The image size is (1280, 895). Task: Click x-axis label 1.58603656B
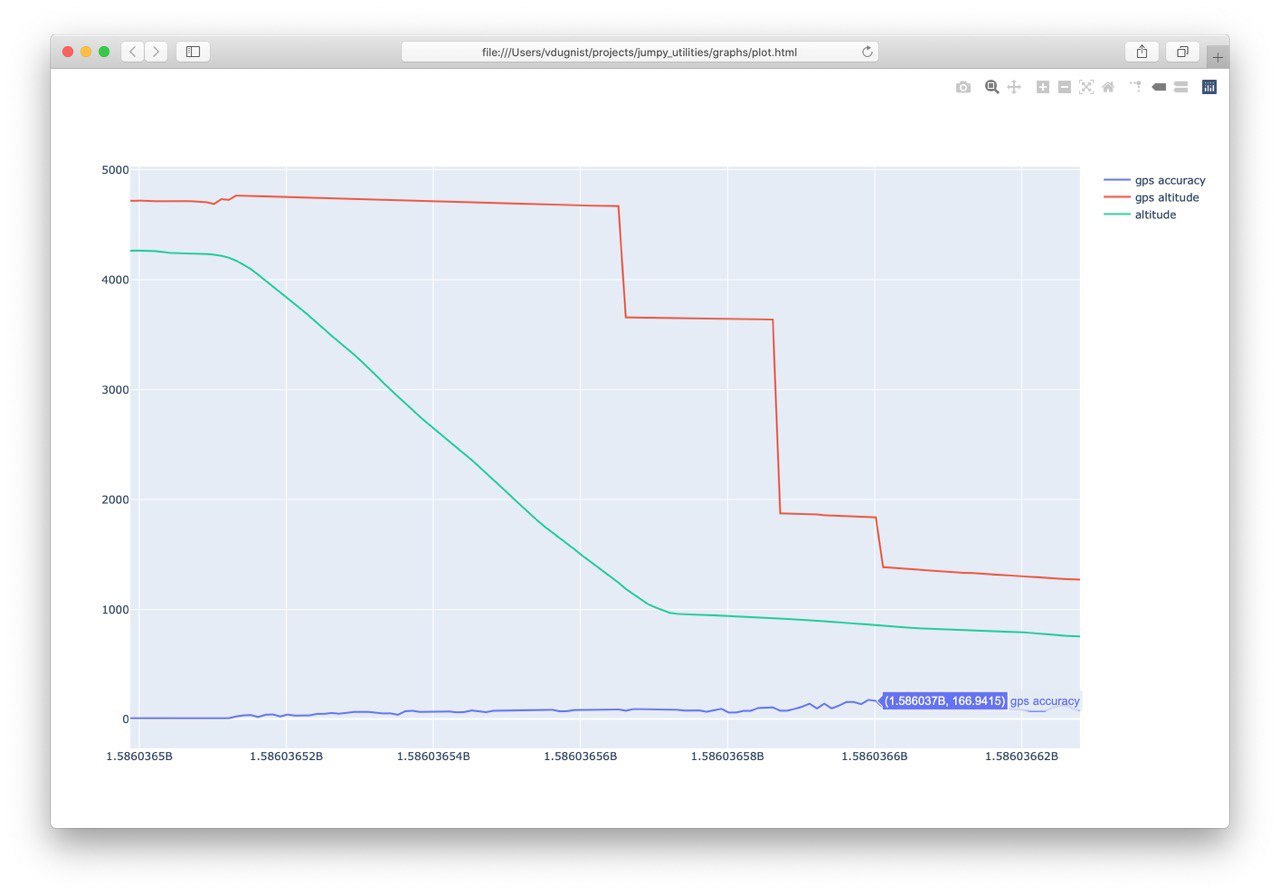581,756
